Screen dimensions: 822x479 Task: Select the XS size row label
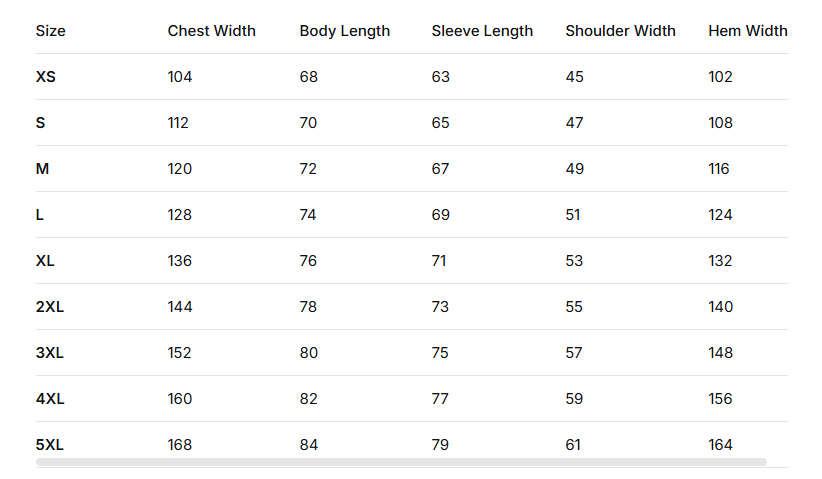pyautogui.click(x=46, y=77)
